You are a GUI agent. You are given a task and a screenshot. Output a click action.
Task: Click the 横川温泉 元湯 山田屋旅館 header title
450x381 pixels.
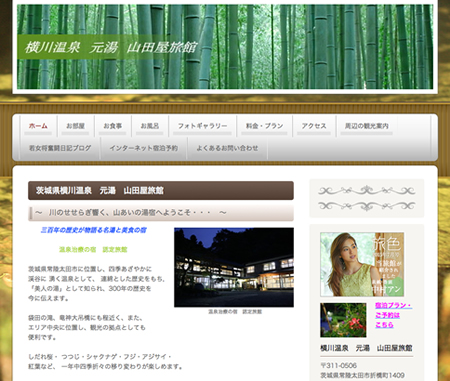click(x=111, y=48)
